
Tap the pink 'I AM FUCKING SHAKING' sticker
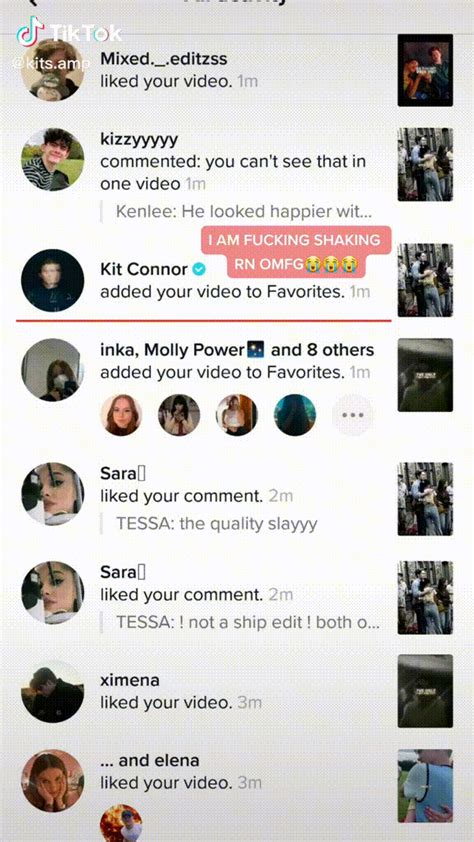pos(296,252)
